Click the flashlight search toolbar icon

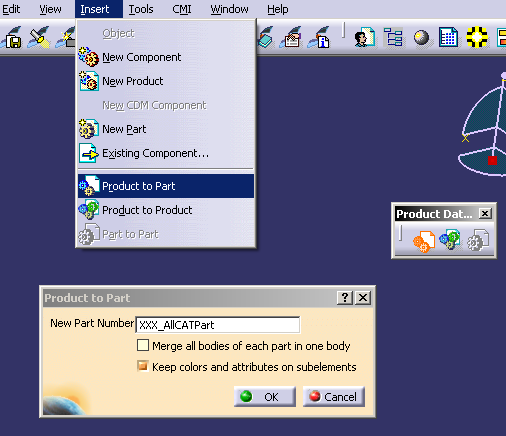pyautogui.click(x=39, y=37)
